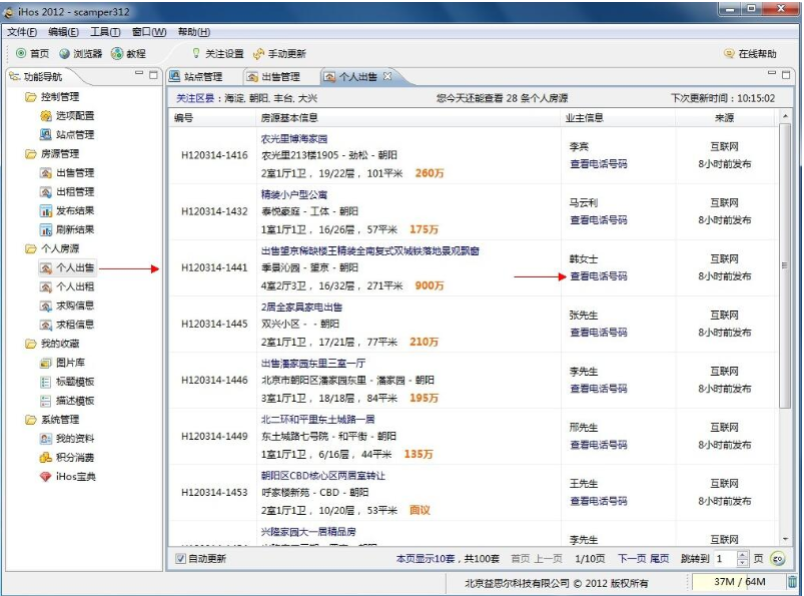Switch to the 站点管理 tab

[x=204, y=75]
